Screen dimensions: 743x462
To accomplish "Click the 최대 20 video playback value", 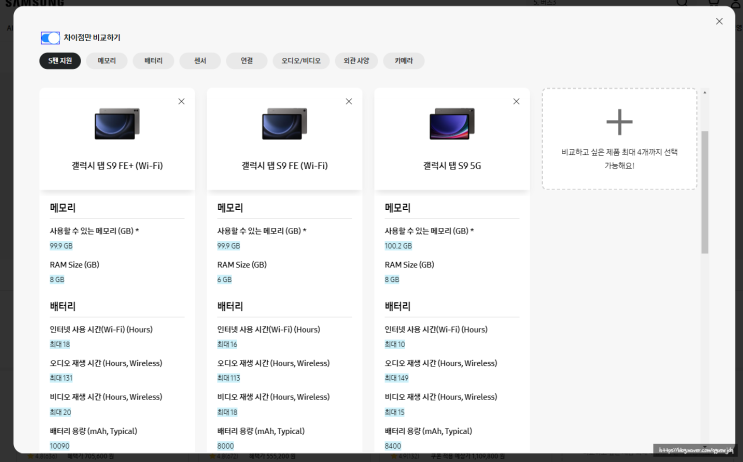I will click(61, 412).
